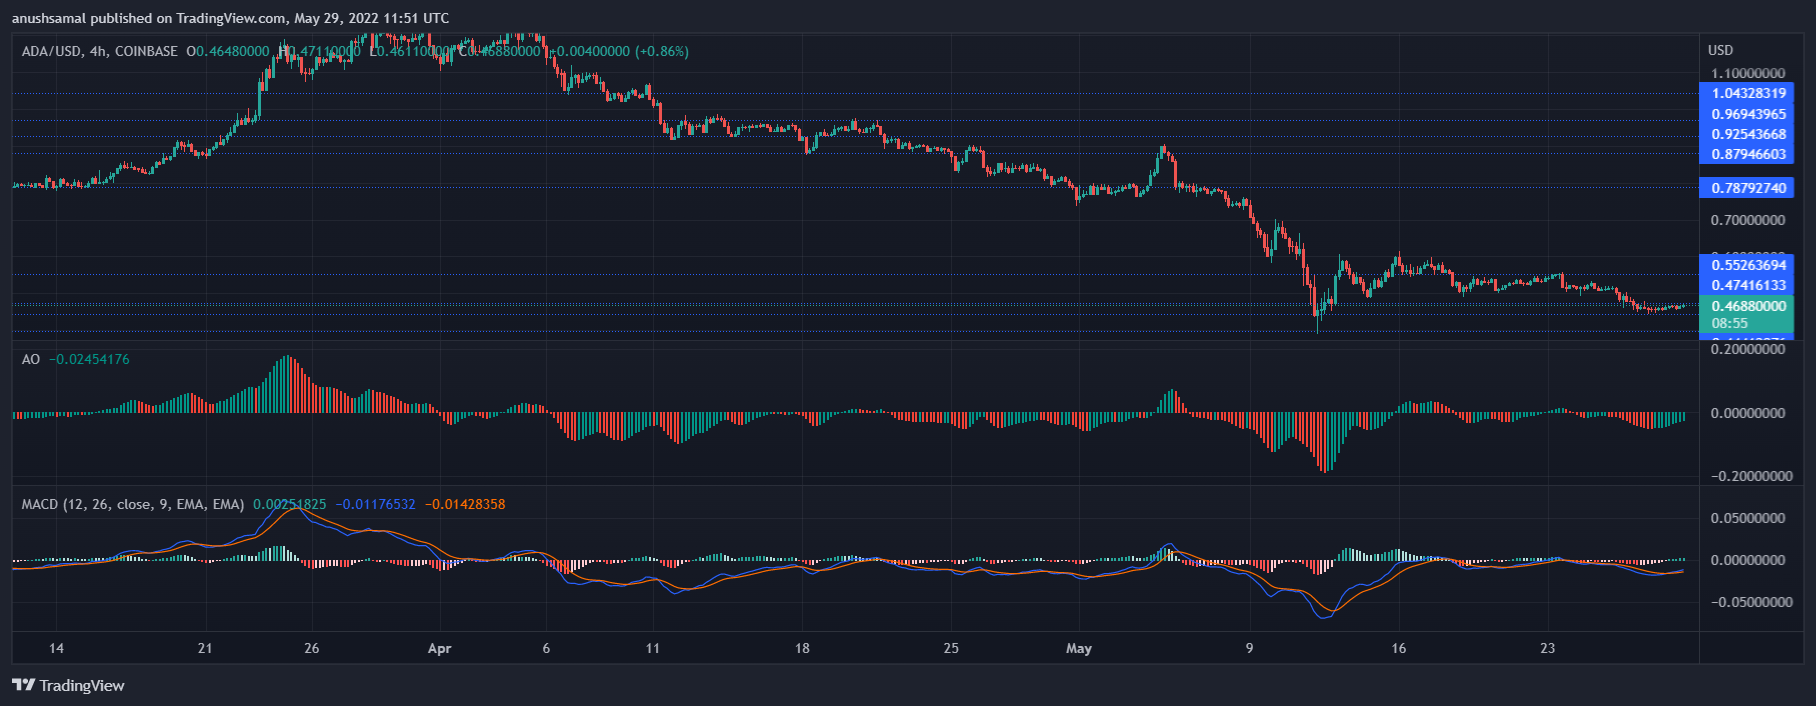Click the AO indicator label
1816x706 pixels.
pos(31,359)
